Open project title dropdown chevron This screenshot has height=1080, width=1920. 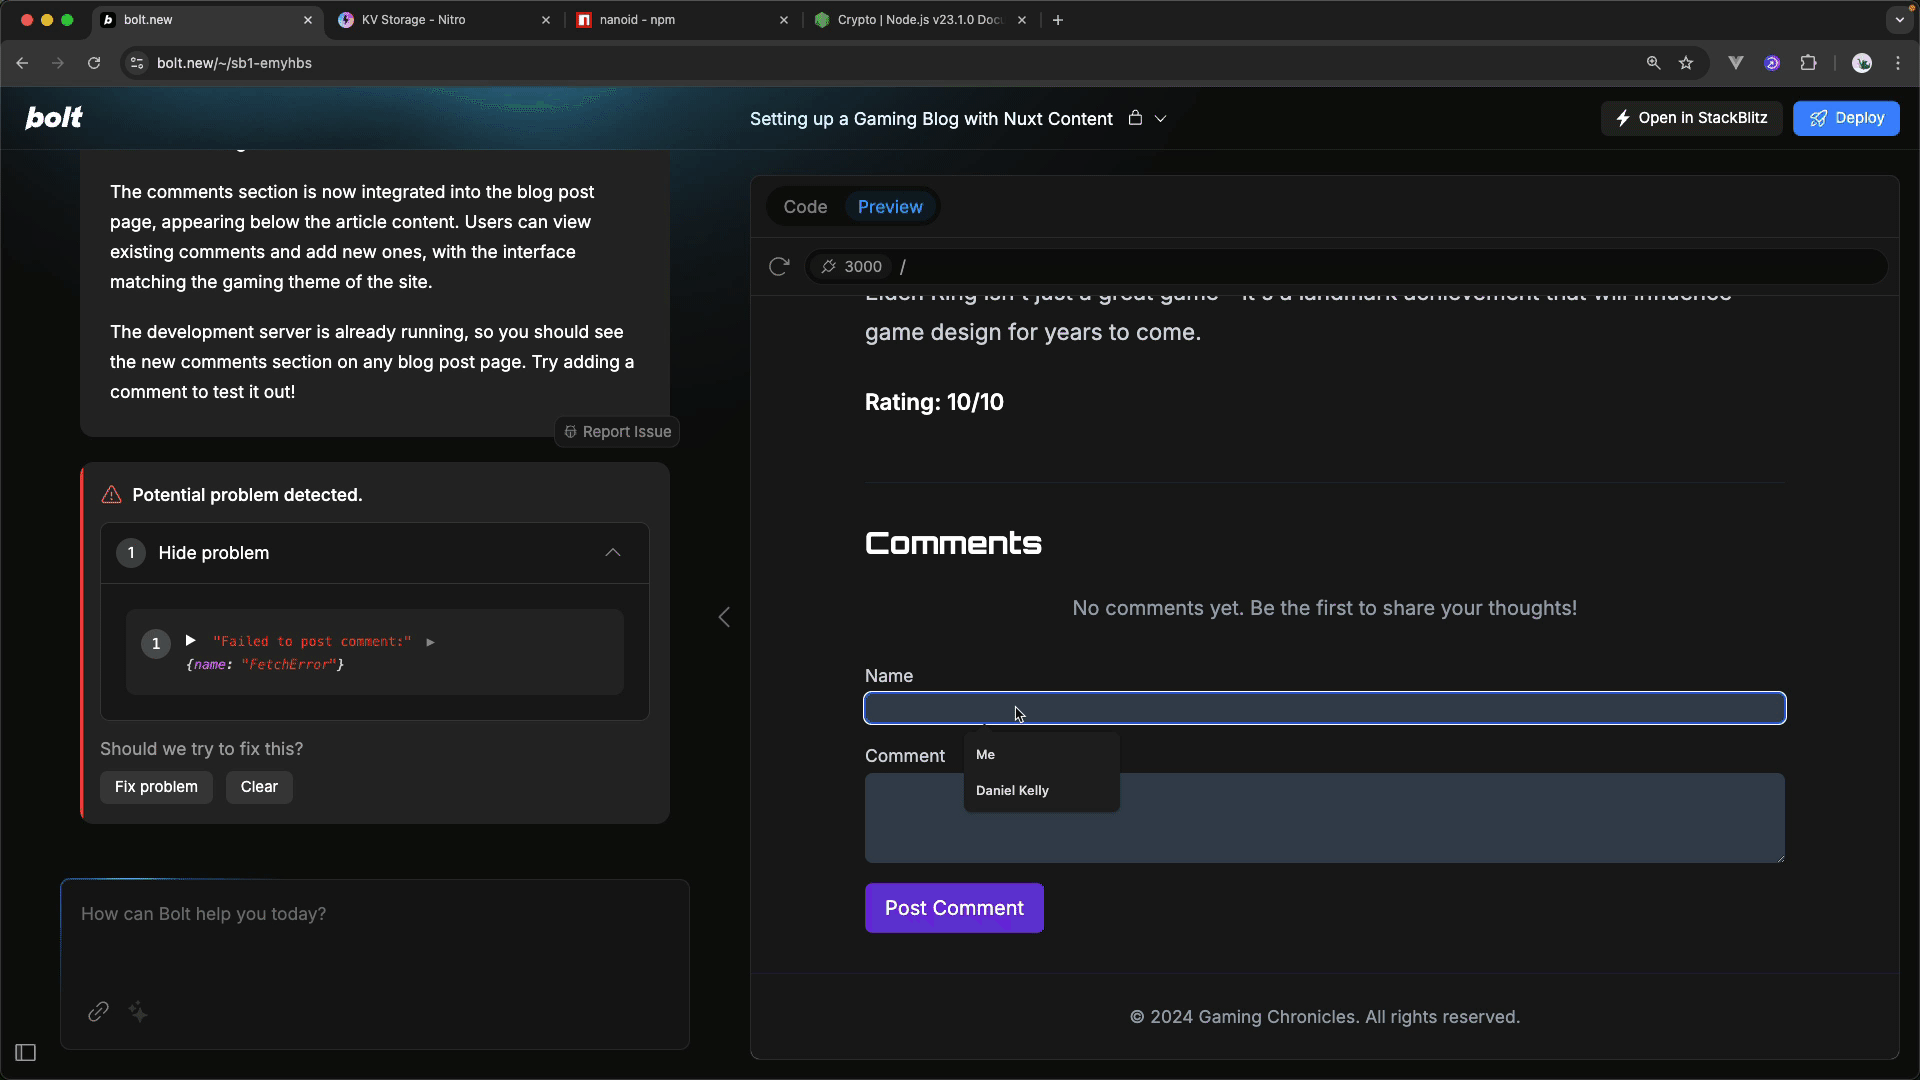(x=1161, y=118)
